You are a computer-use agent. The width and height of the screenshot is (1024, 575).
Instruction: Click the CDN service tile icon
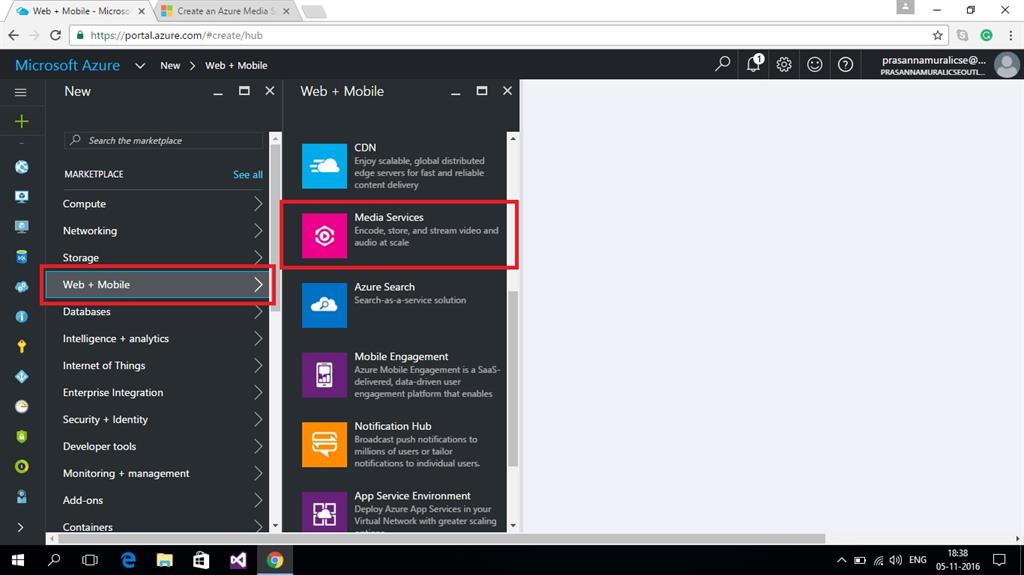click(324, 166)
